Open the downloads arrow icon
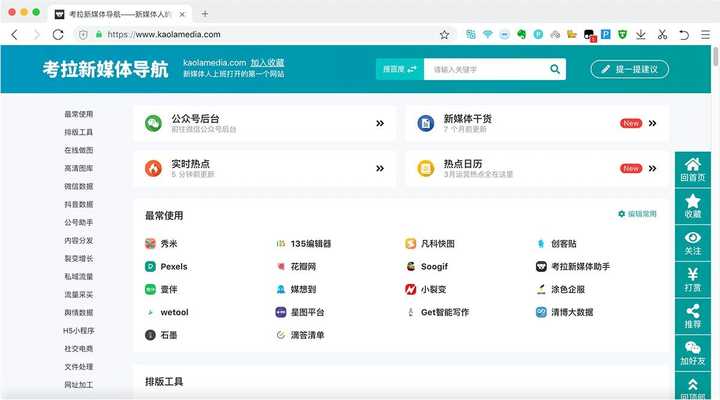Image resolution: width=720 pixels, height=400 pixels. coord(641,34)
